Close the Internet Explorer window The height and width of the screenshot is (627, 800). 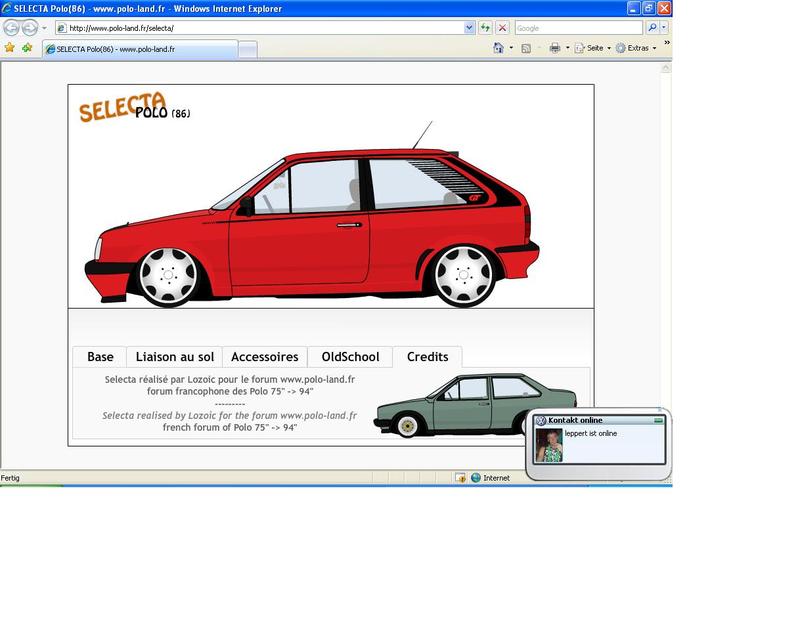[x=664, y=8]
